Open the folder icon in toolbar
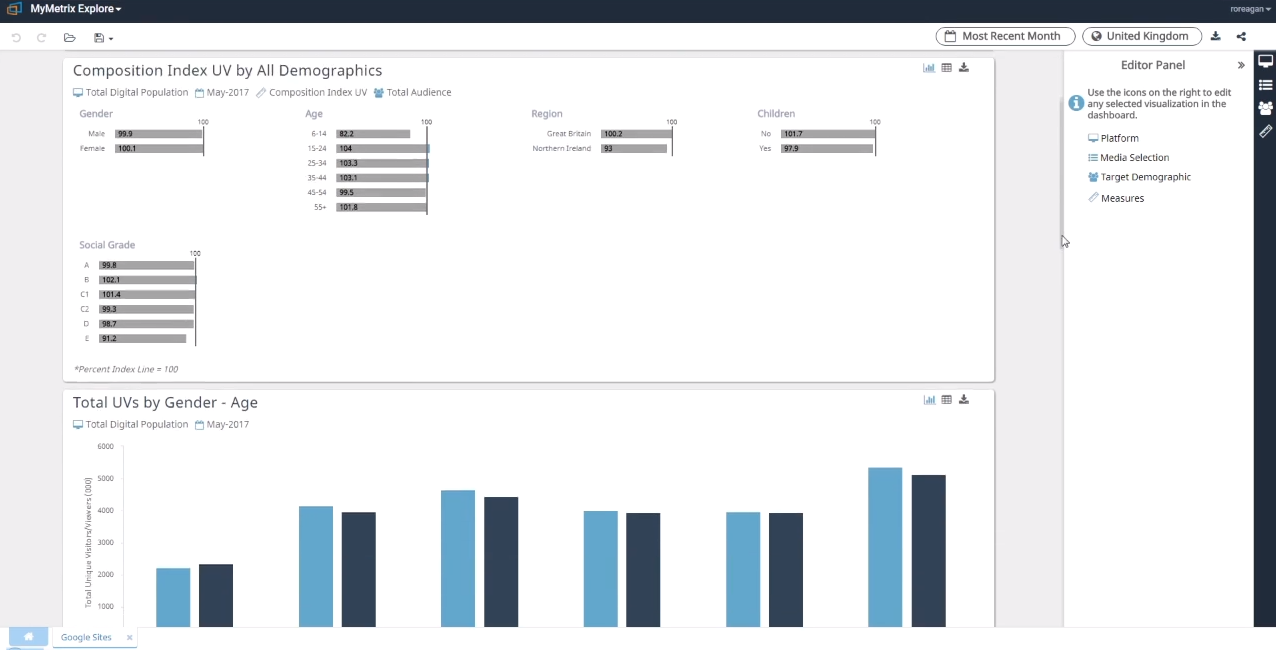This screenshot has height=650, width=1276. pyautogui.click(x=70, y=38)
